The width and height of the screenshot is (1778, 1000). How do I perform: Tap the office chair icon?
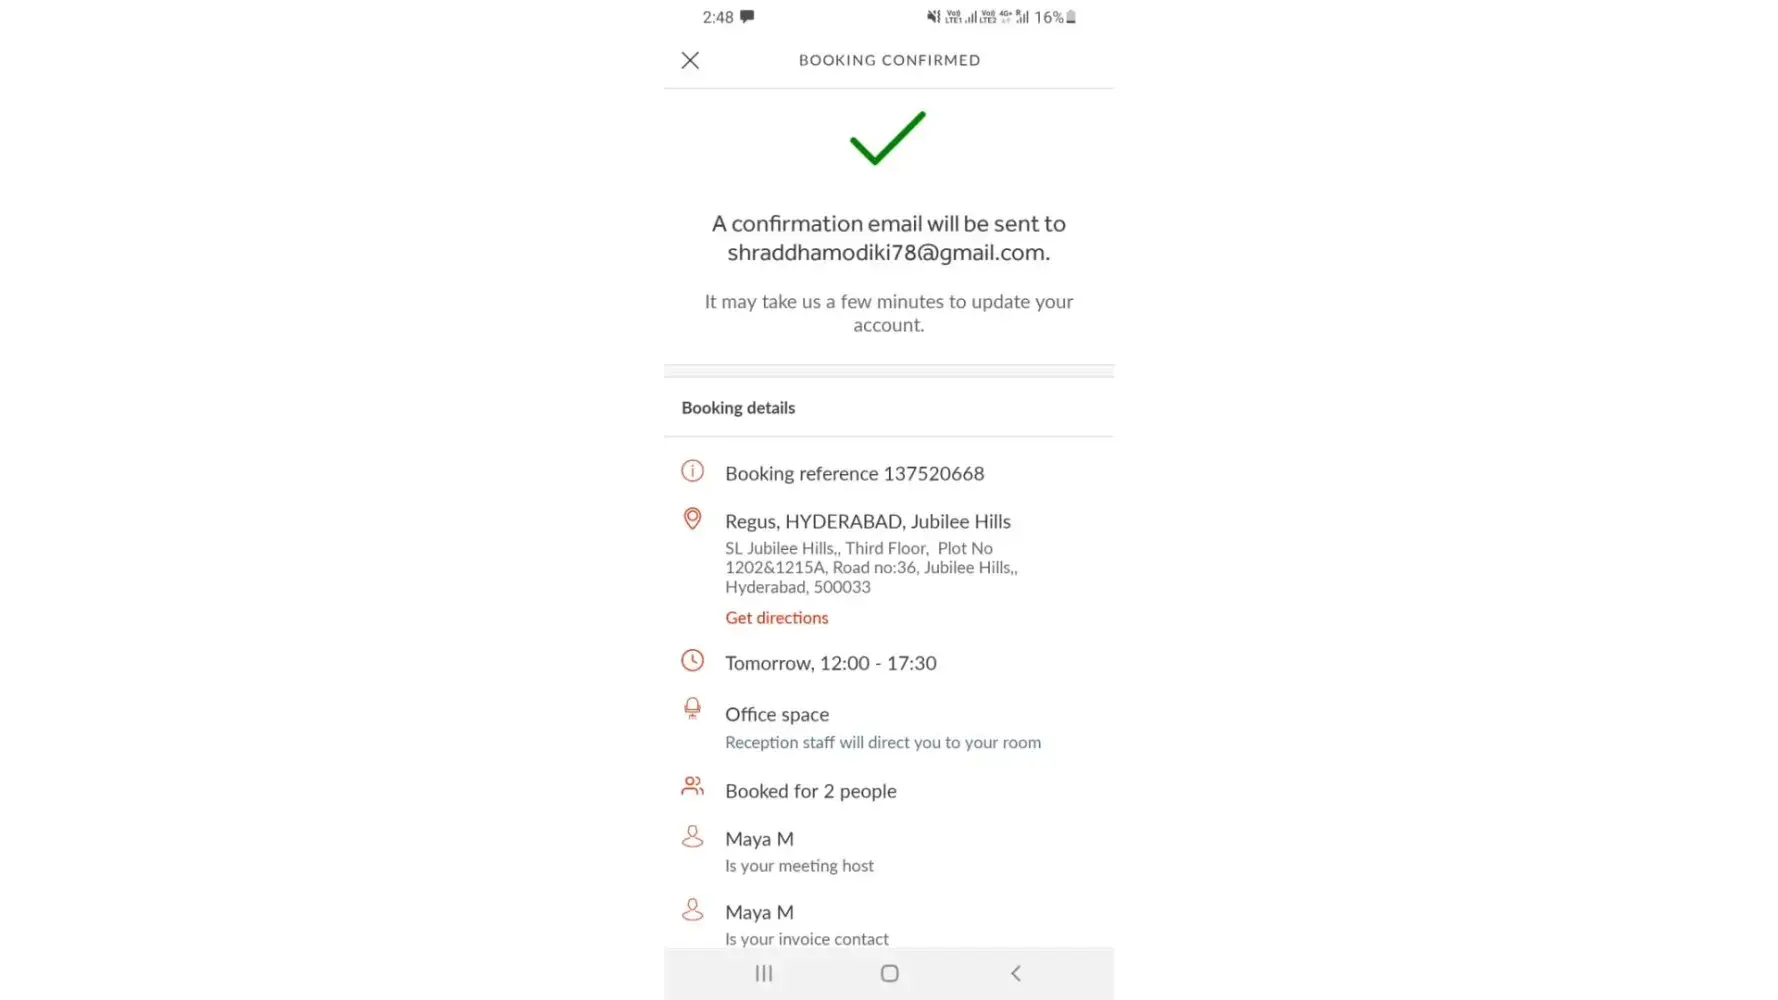point(692,709)
